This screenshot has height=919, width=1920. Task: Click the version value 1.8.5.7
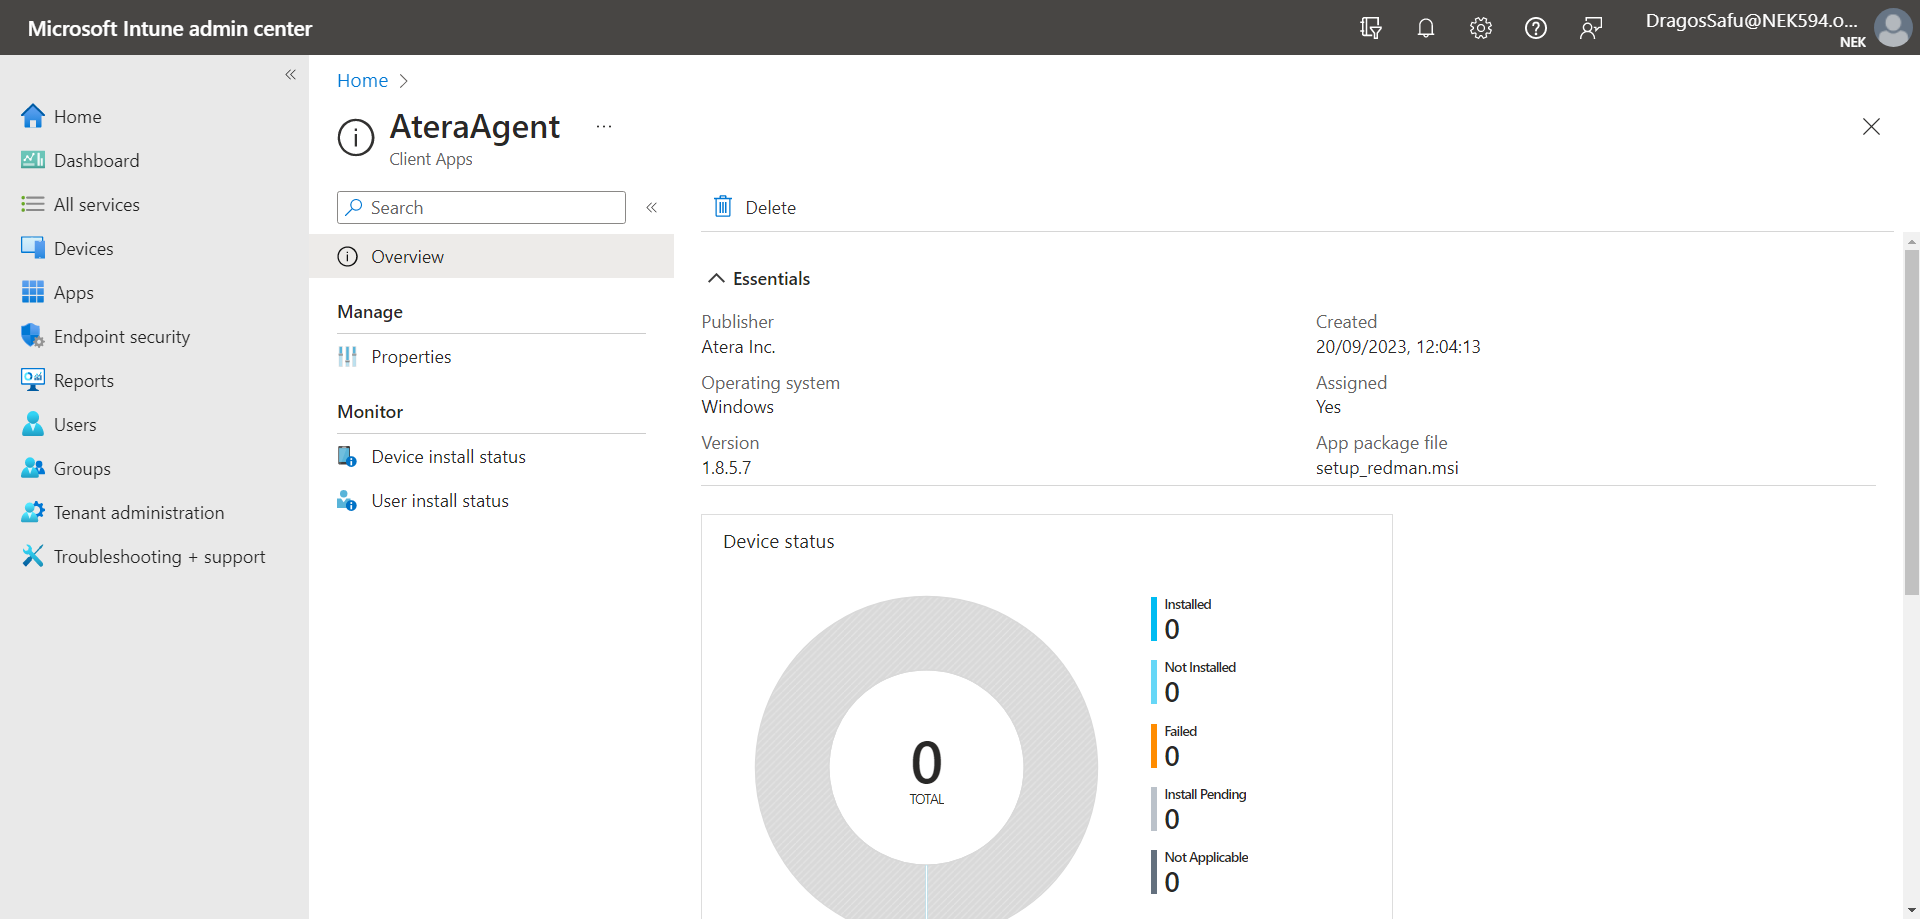726,468
